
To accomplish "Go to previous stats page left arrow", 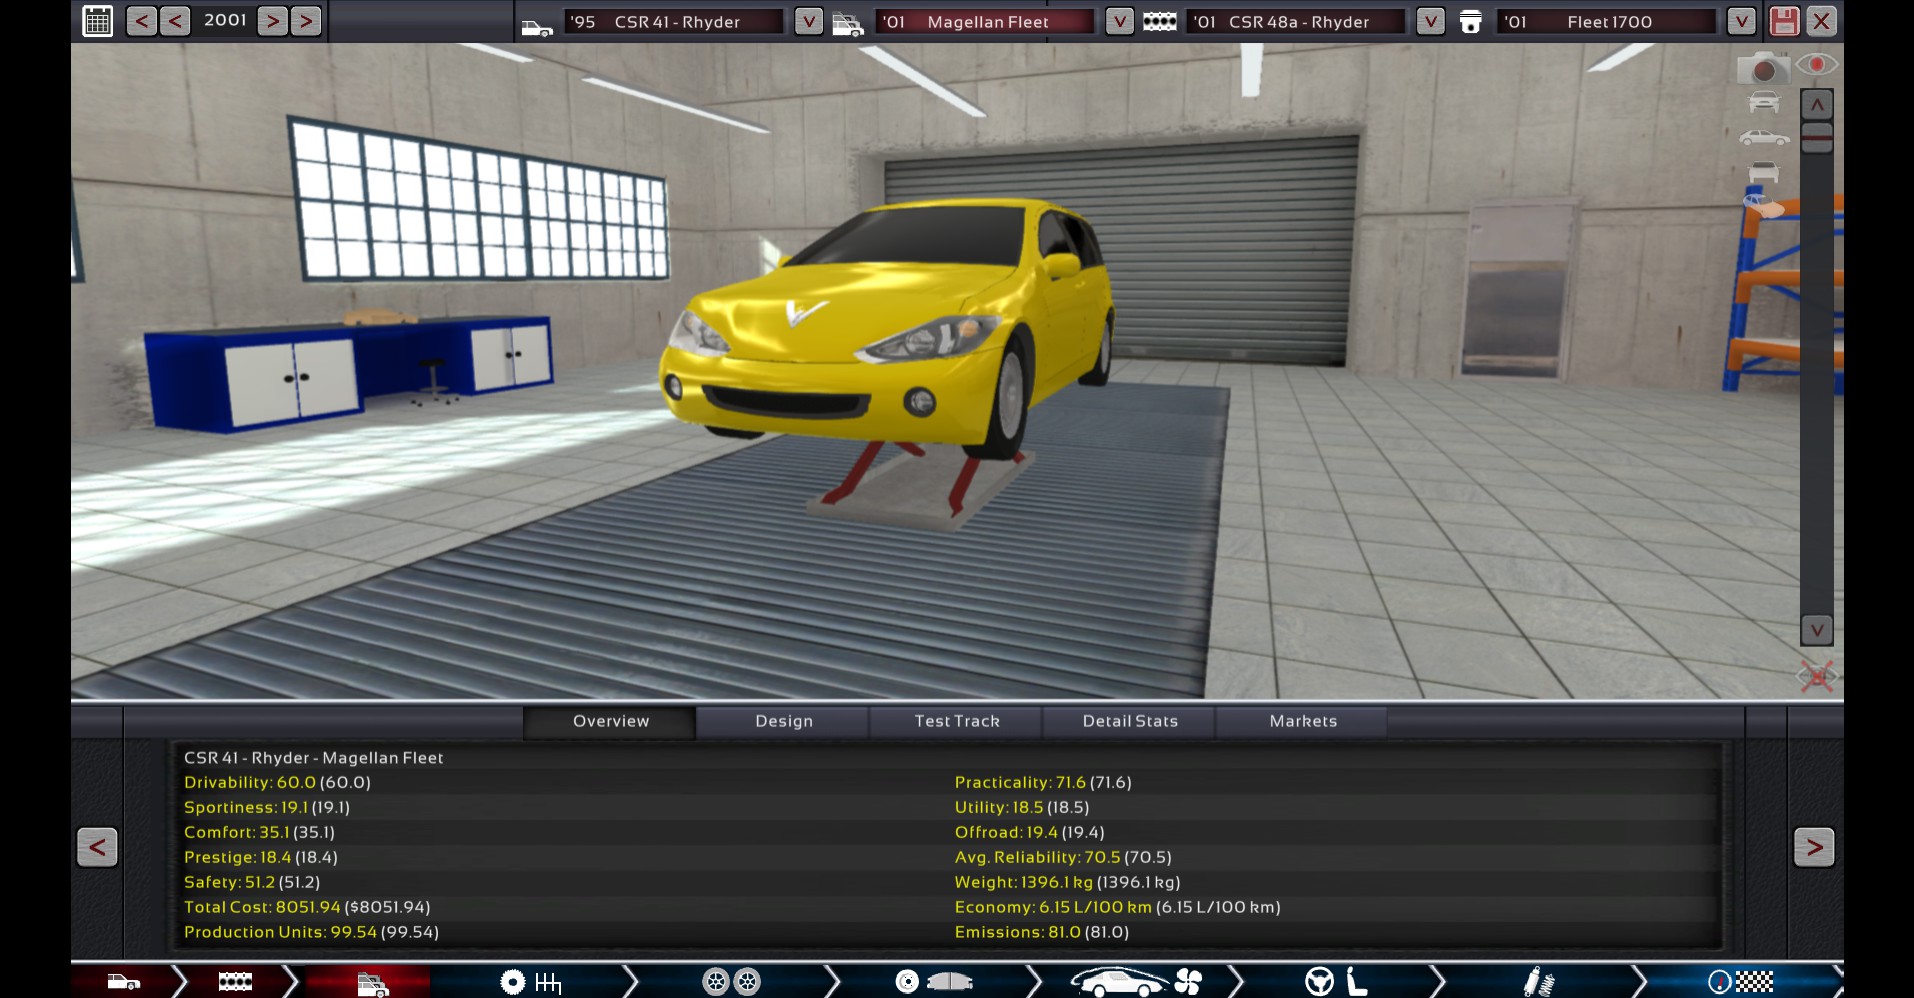I will (x=97, y=847).
